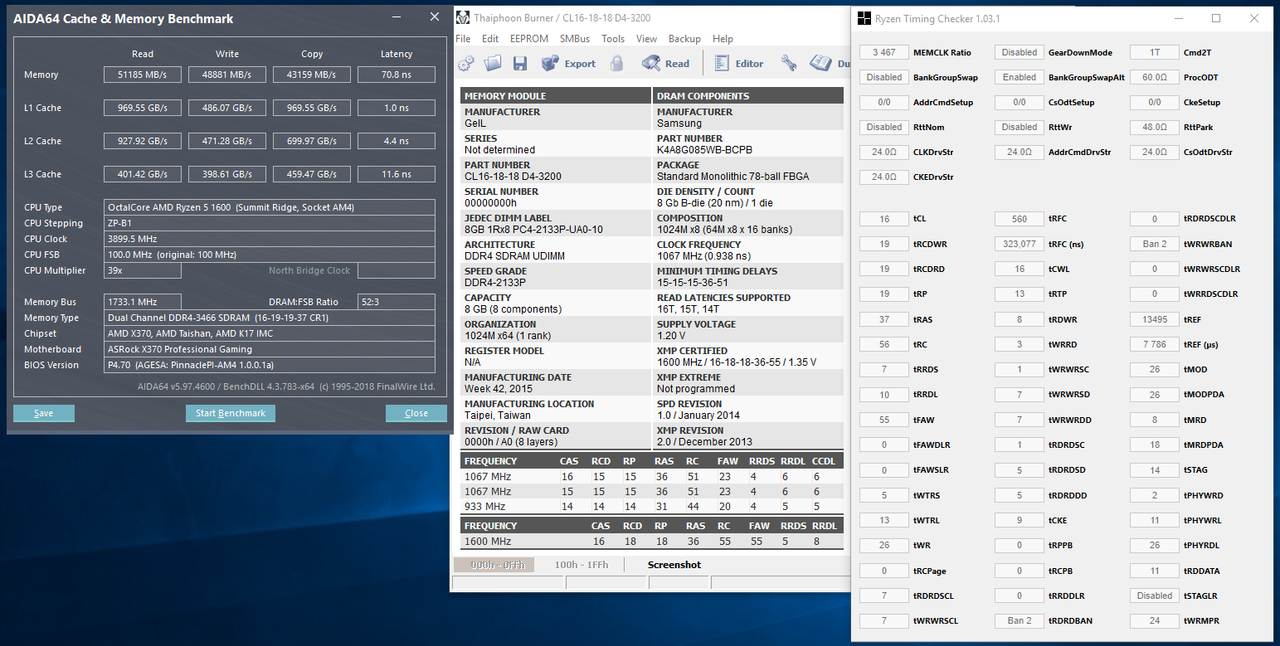Image resolution: width=1280 pixels, height=646 pixels.
Task: Switch to the Screenshot tab
Action: (674, 565)
